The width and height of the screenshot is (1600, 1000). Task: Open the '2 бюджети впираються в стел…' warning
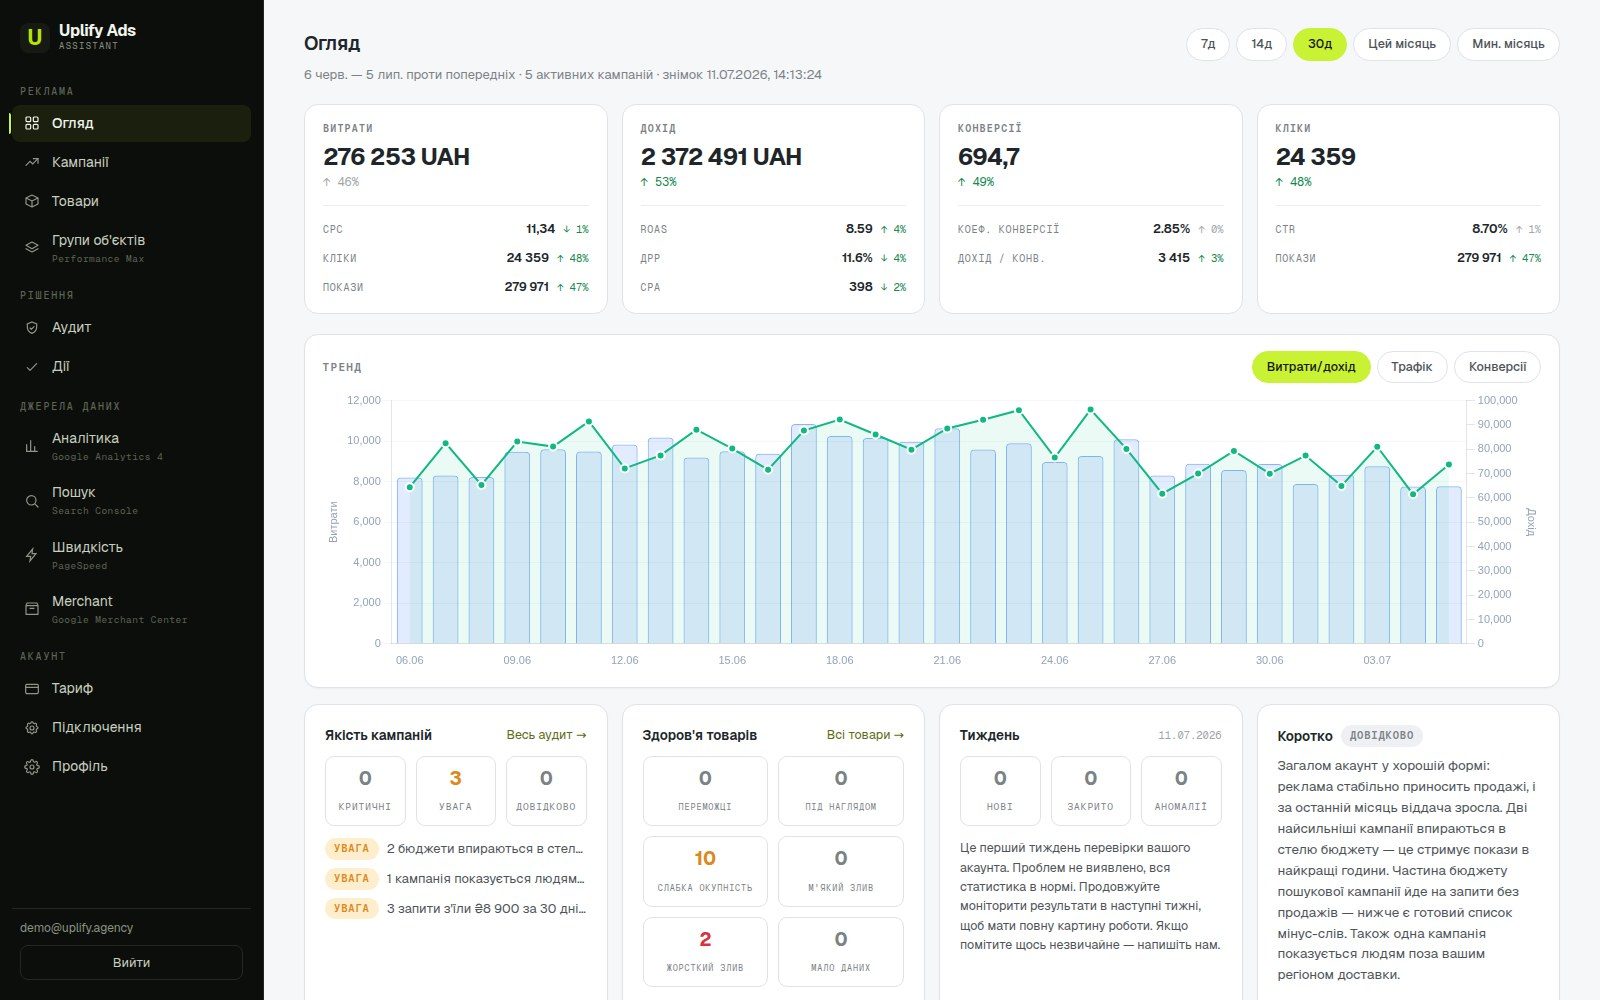(455, 848)
